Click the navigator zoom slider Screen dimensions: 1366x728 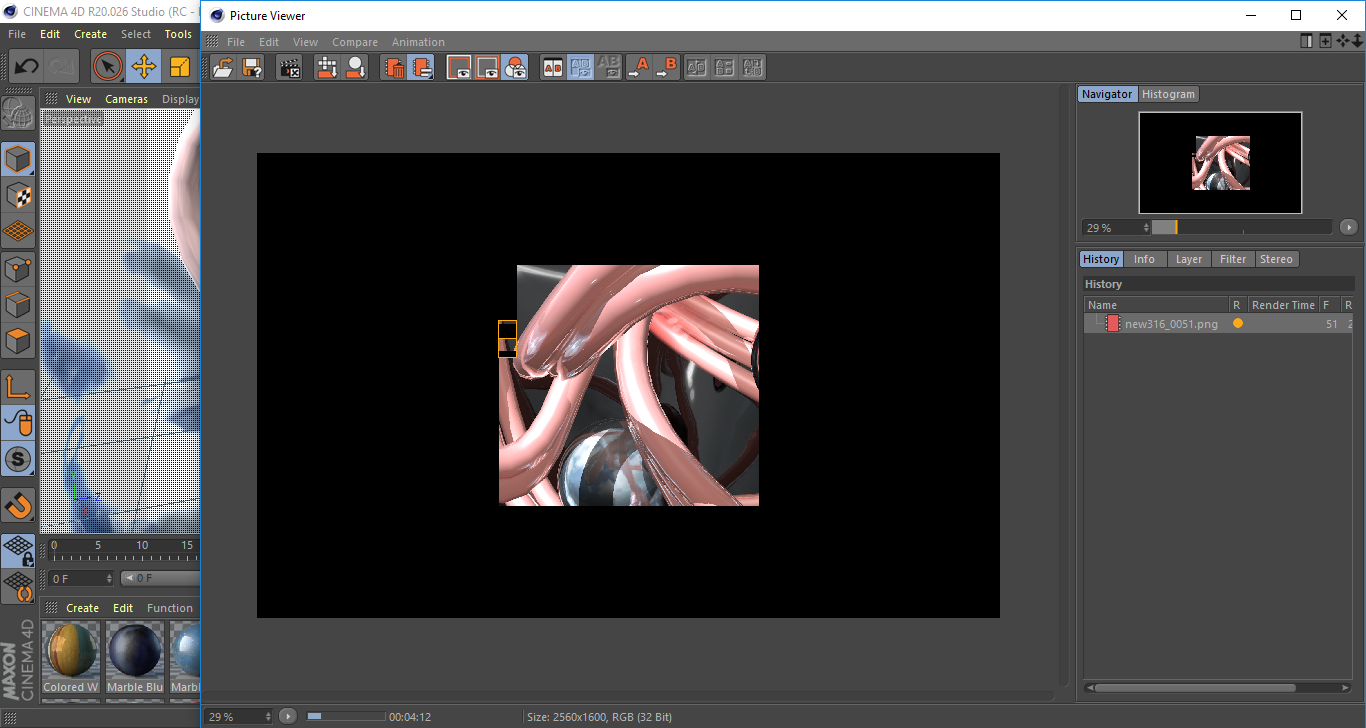[x=1241, y=227]
